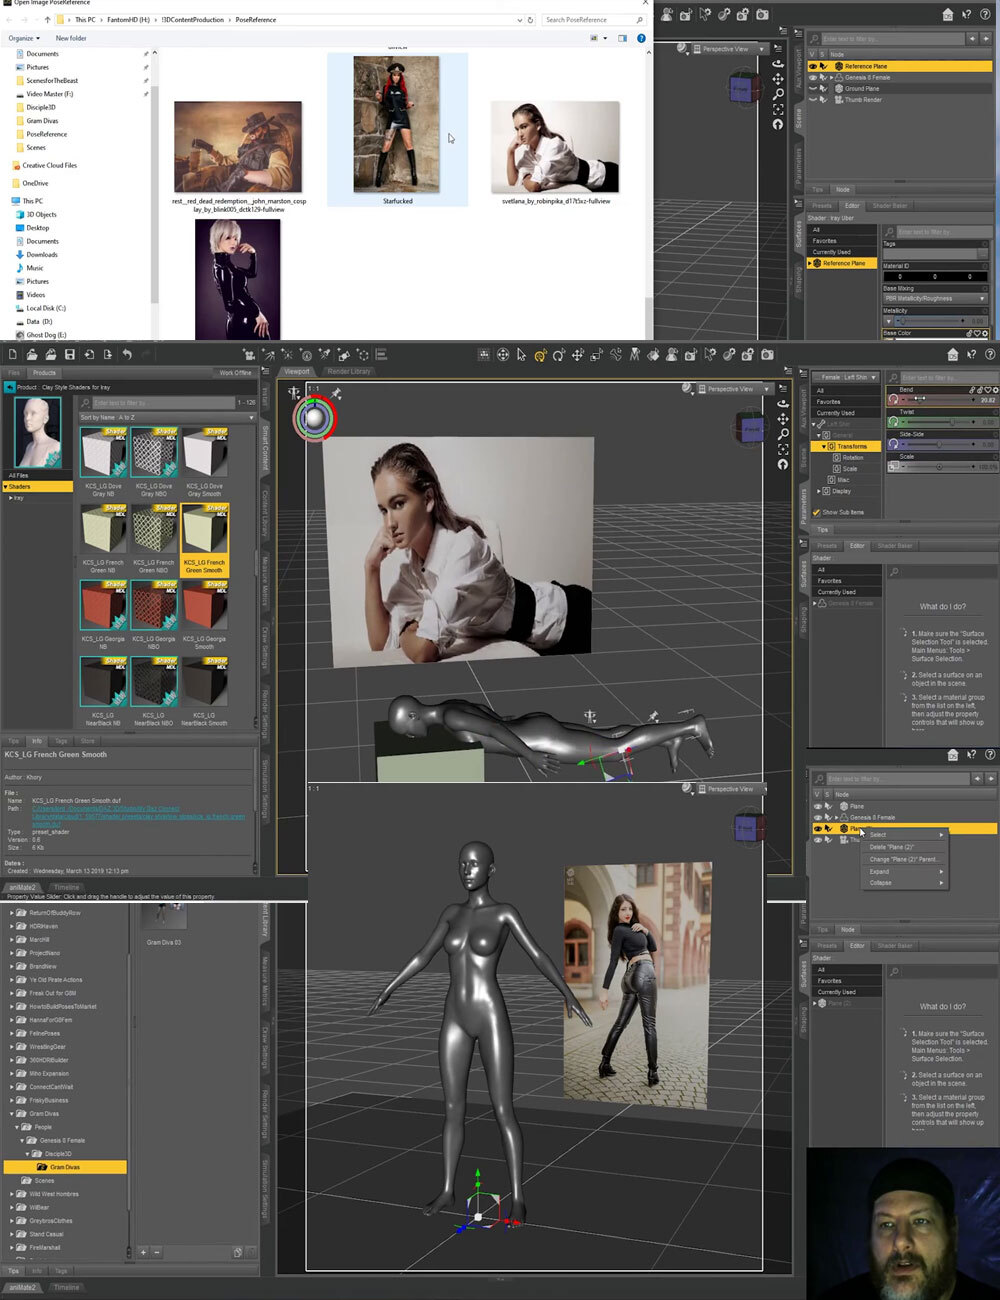
Task: Click the New scene icon in main toolbar
Action: coord(12,354)
